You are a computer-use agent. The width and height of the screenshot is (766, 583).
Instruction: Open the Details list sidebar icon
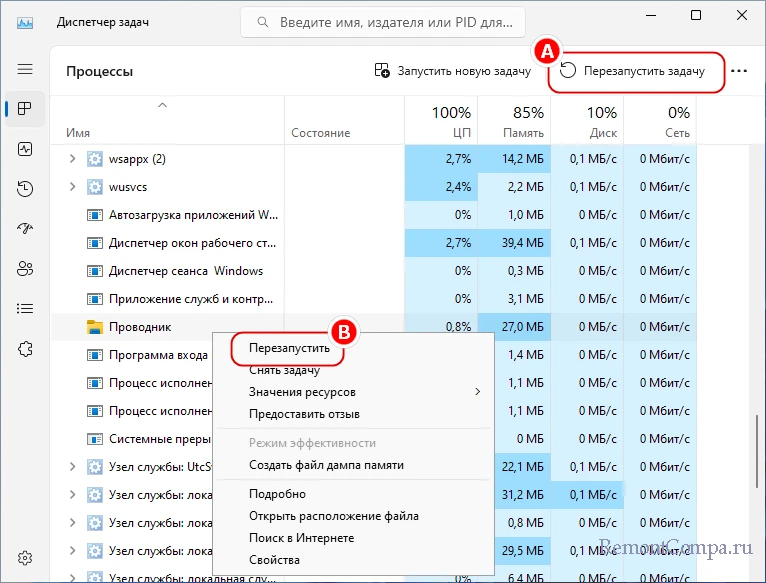pyautogui.click(x=25, y=308)
